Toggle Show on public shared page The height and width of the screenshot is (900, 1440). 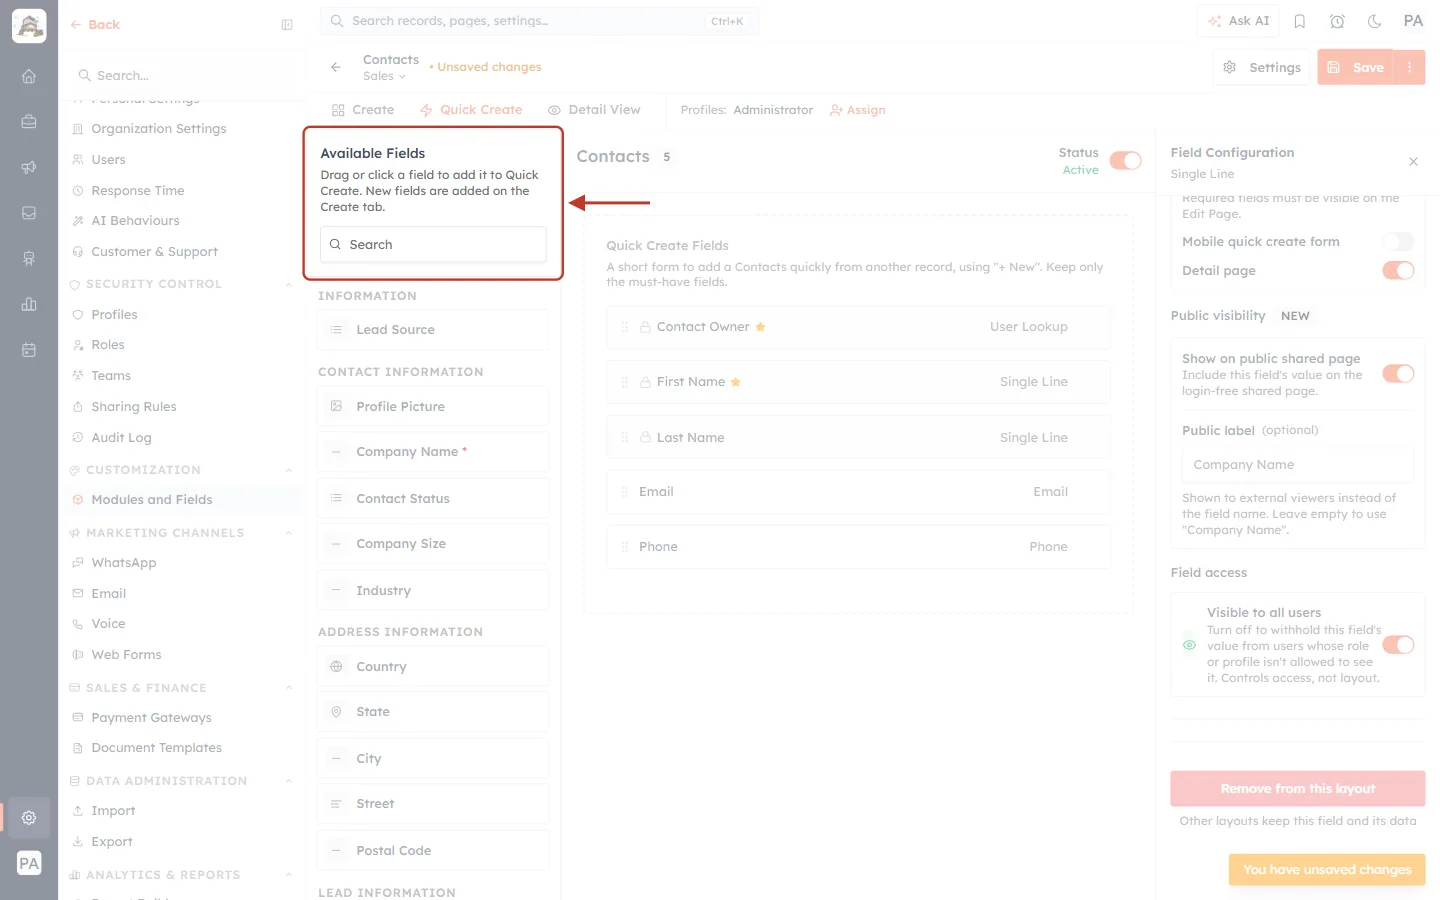(1398, 373)
